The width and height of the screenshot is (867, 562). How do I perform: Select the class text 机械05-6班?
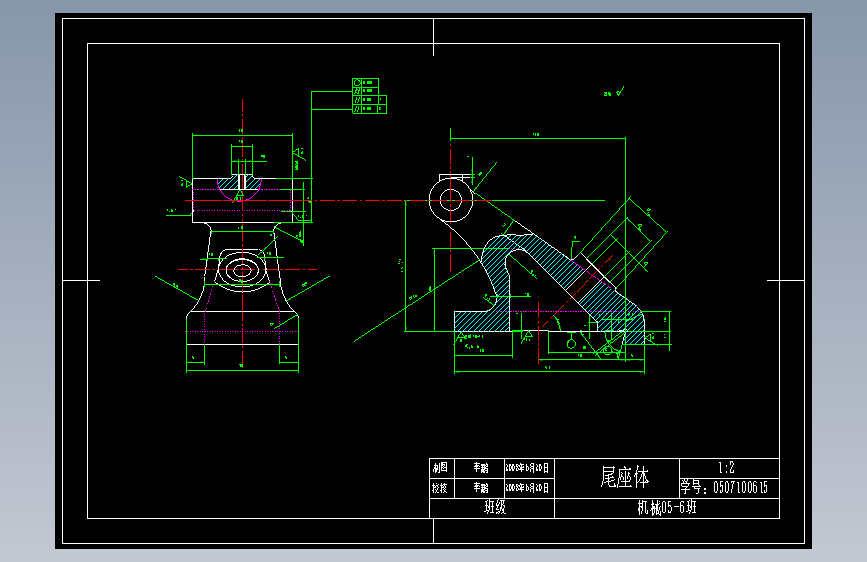(x=667, y=507)
